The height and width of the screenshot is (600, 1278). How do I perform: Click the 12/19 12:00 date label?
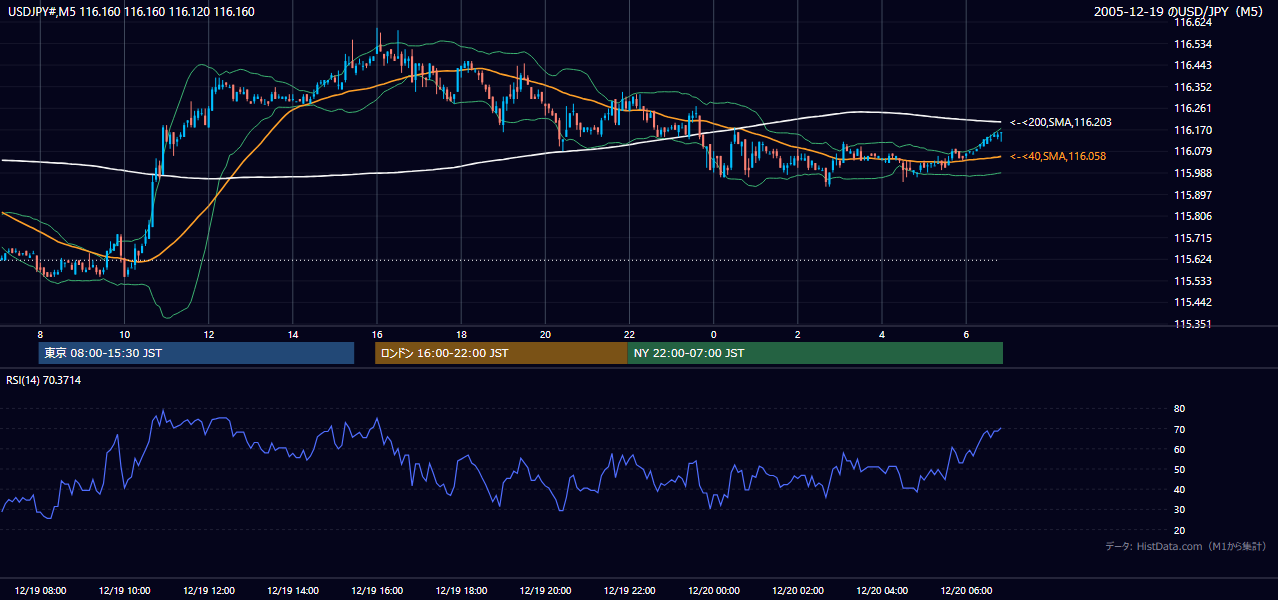[x=209, y=591]
